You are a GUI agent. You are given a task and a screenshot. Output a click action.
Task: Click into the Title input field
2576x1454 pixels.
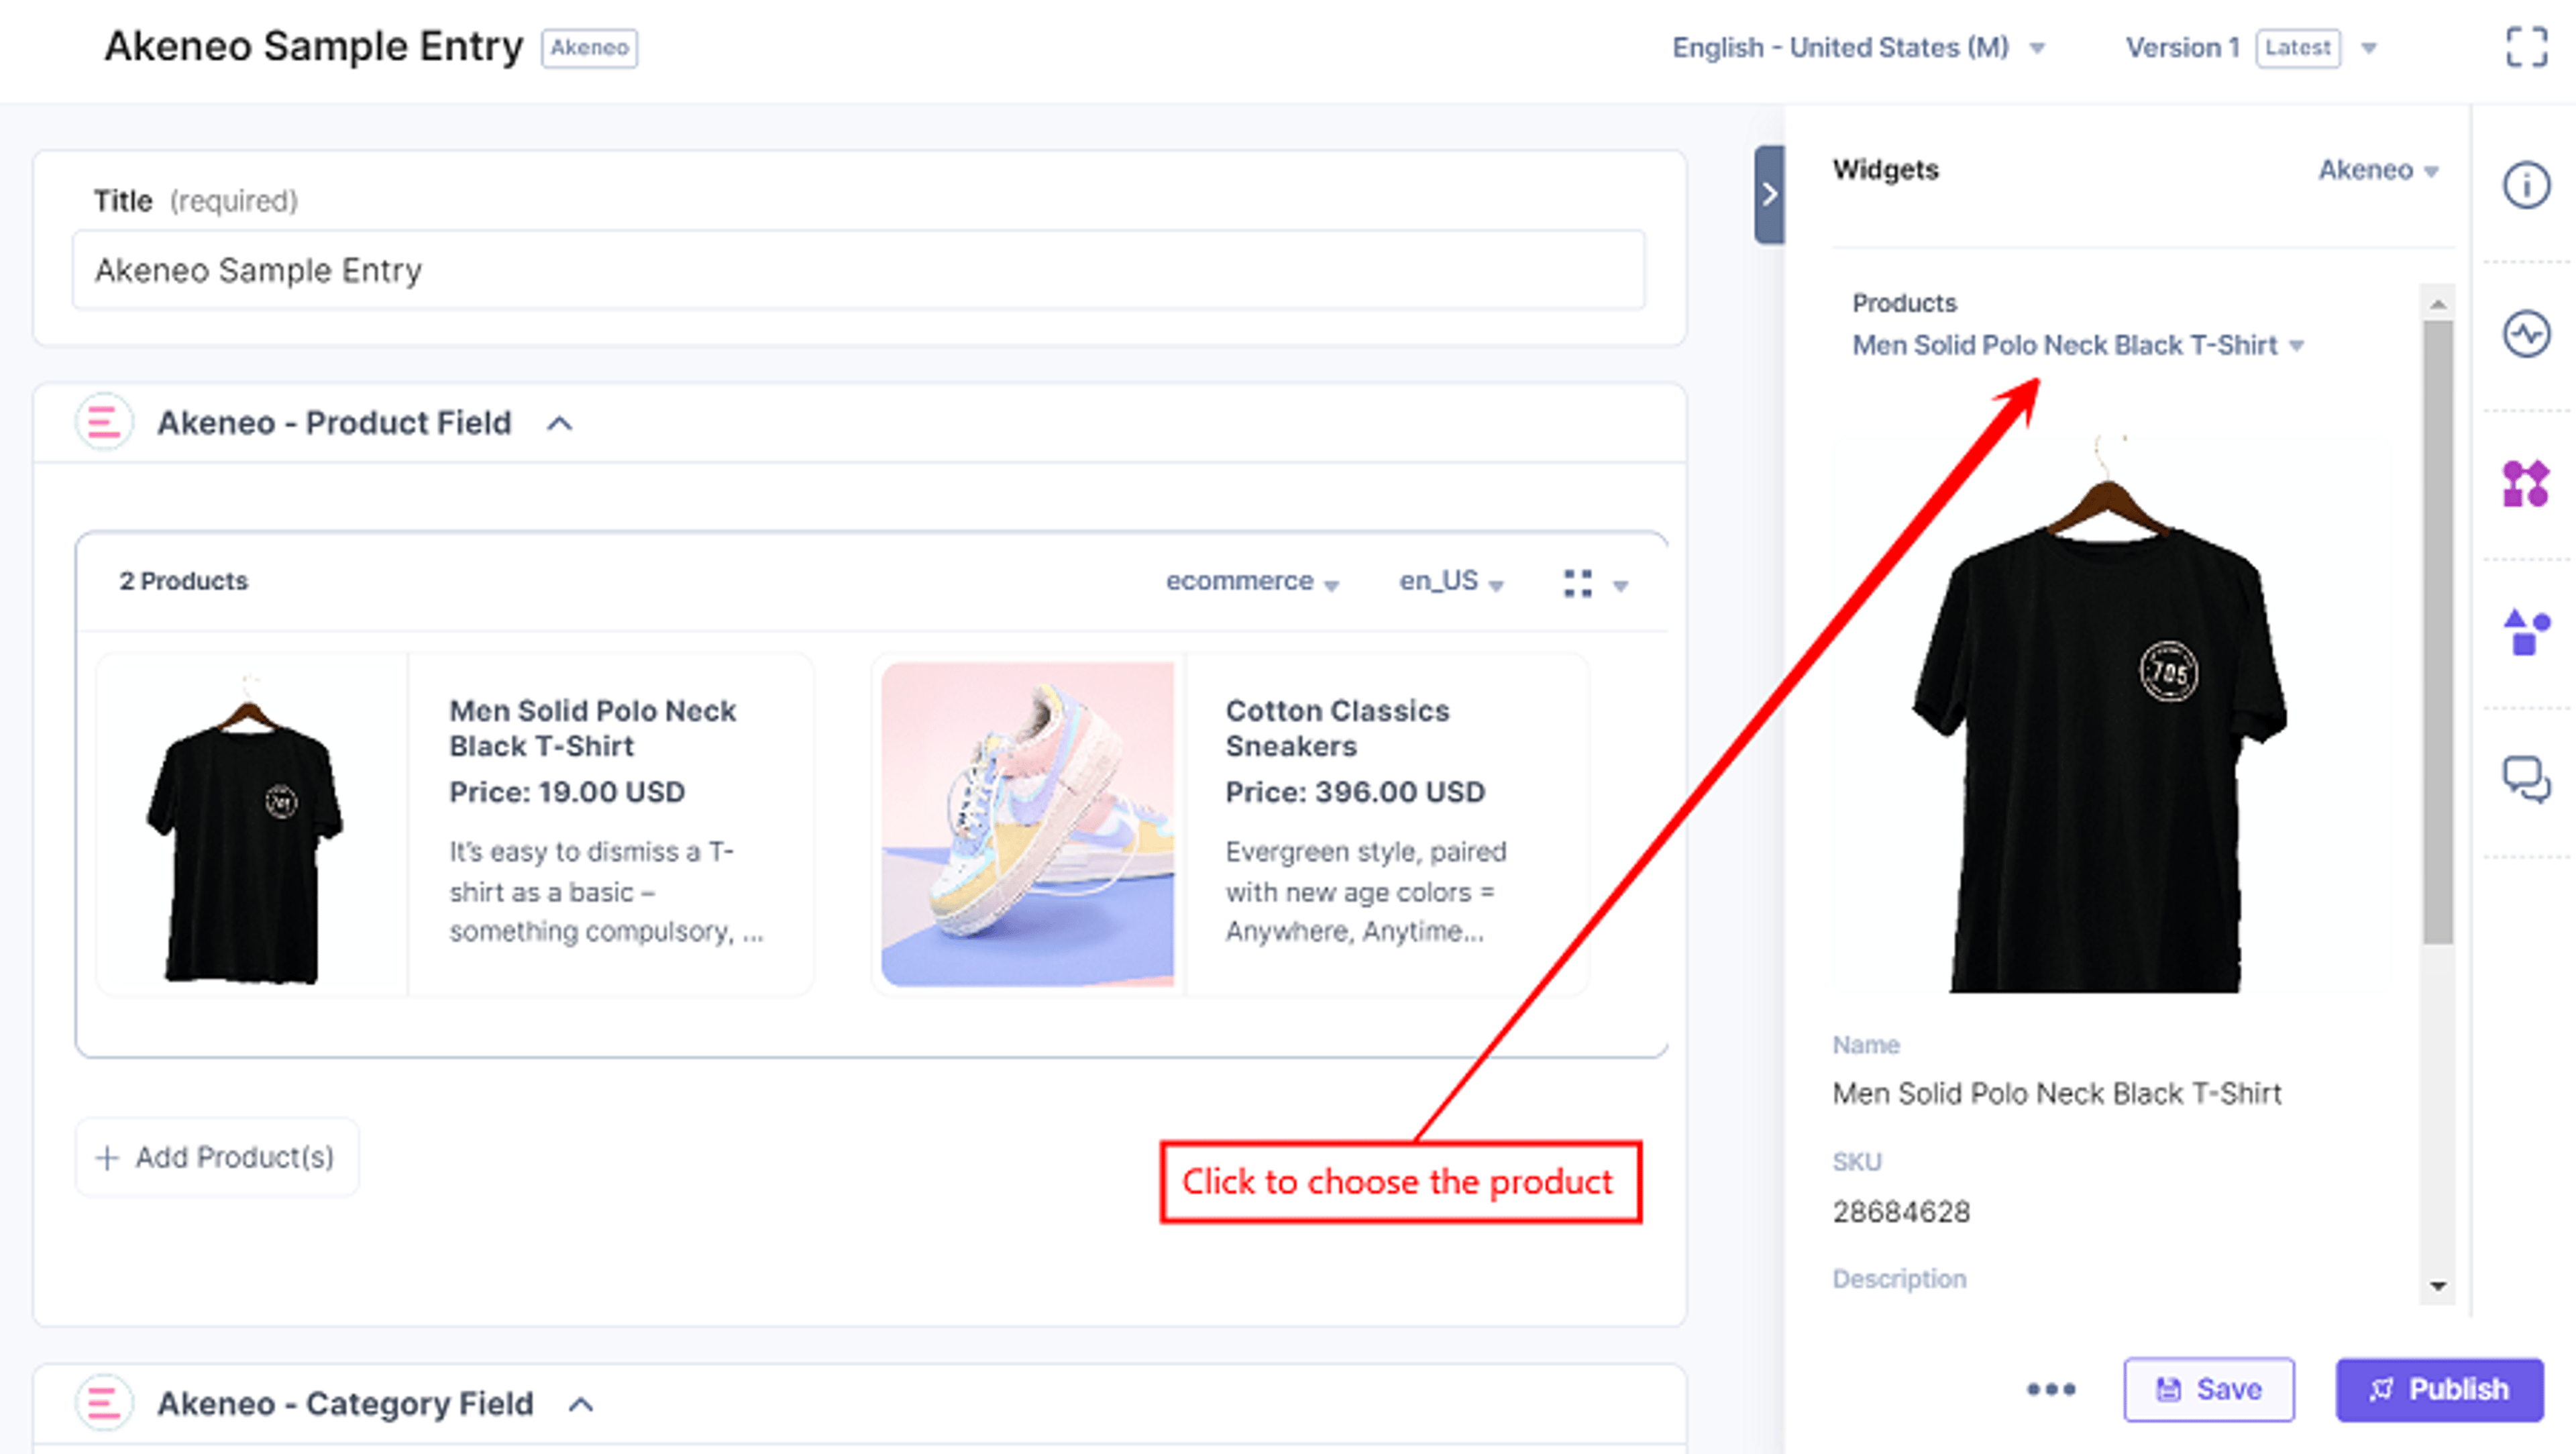858,270
